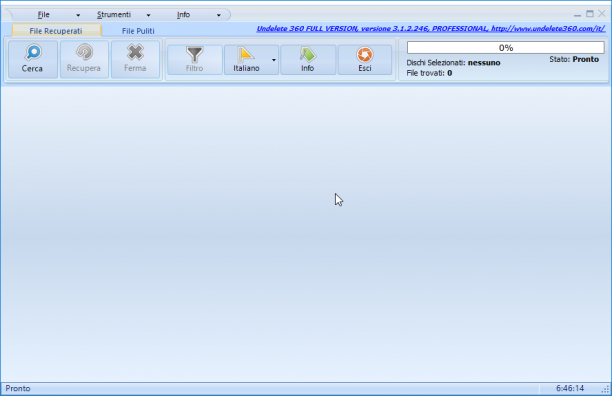Viewport: 612px width, 396px height.
Task: Start a search with the Cerca button
Action: click(x=33, y=59)
